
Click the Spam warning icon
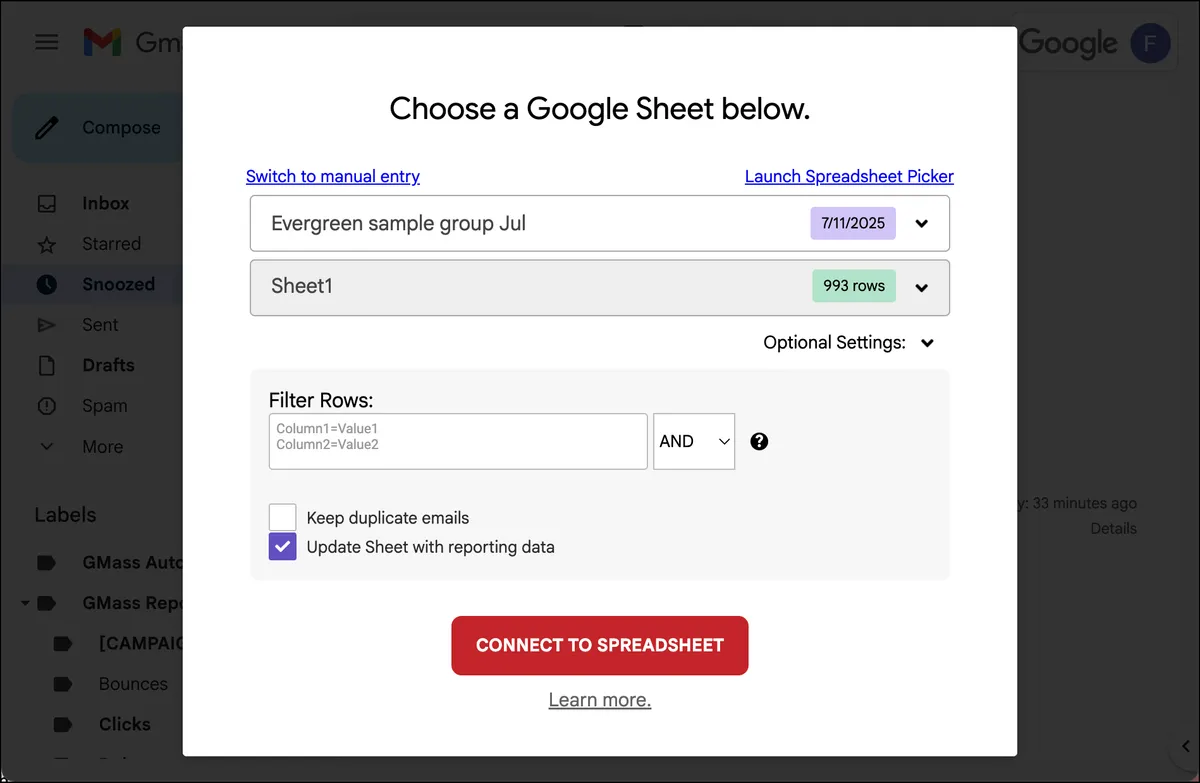point(47,406)
